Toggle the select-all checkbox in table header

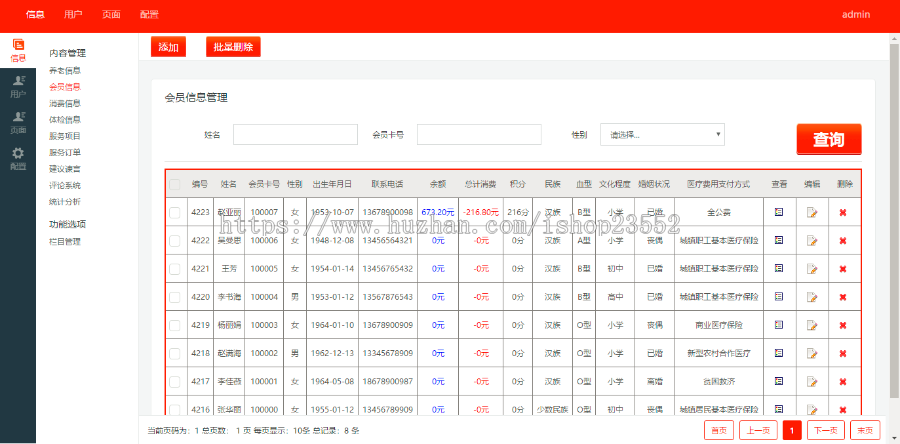click(x=175, y=184)
